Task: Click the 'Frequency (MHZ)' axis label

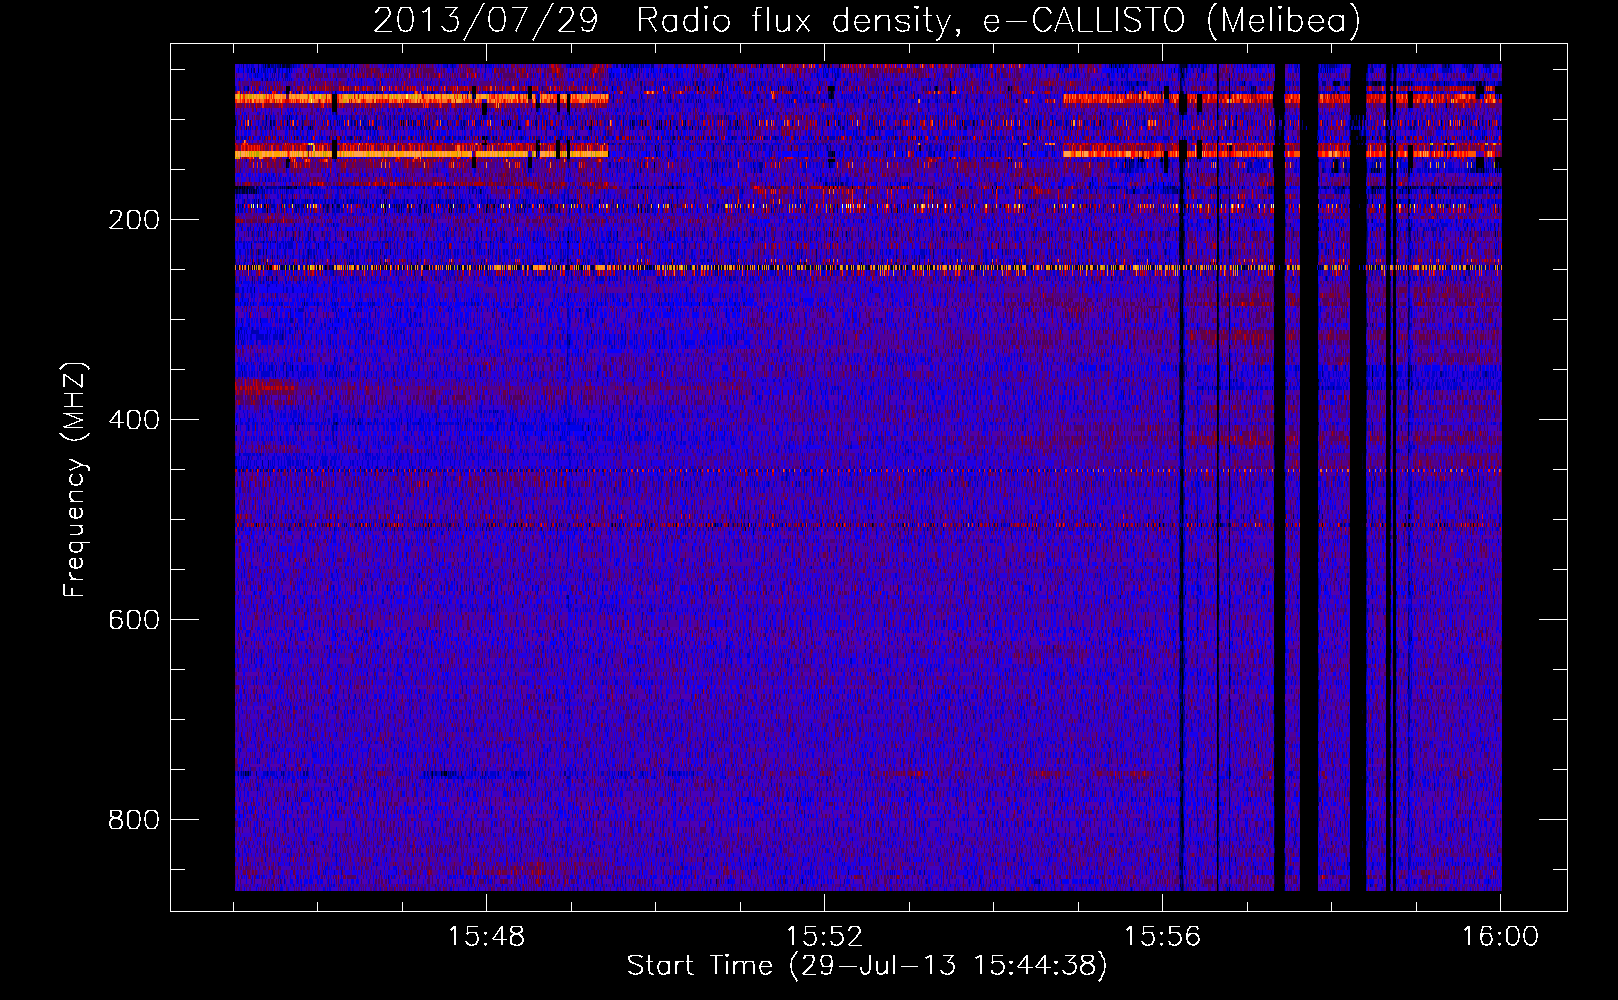Action: [75, 480]
